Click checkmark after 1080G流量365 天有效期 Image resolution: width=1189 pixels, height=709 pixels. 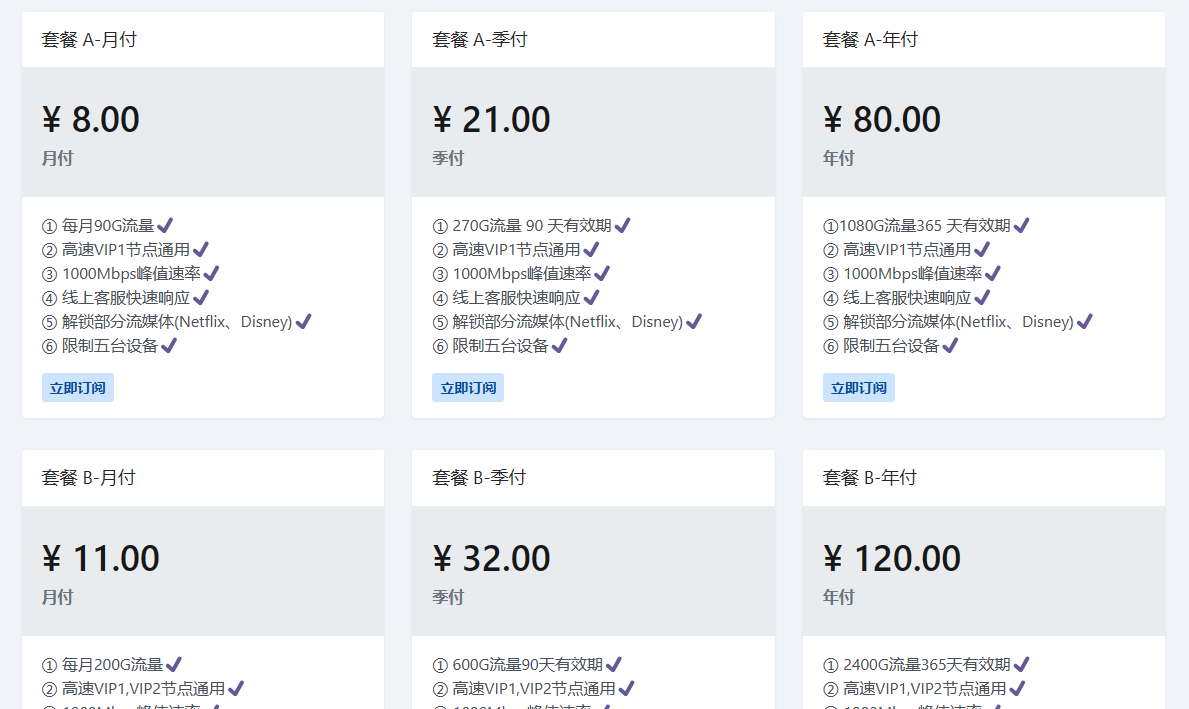(1021, 225)
